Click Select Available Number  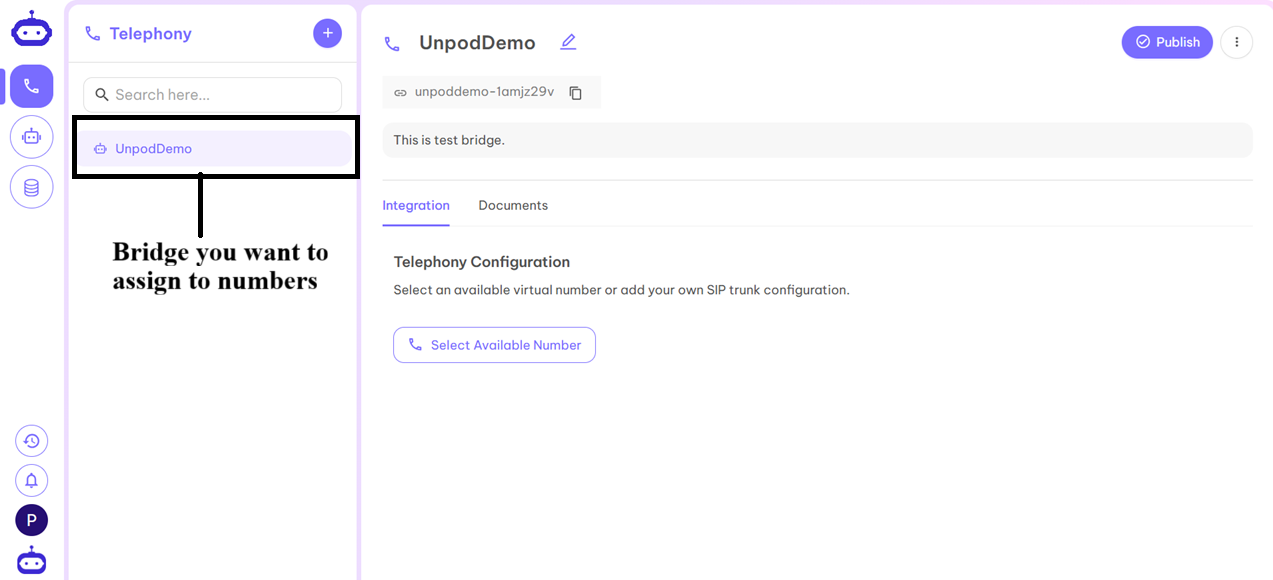pos(494,344)
